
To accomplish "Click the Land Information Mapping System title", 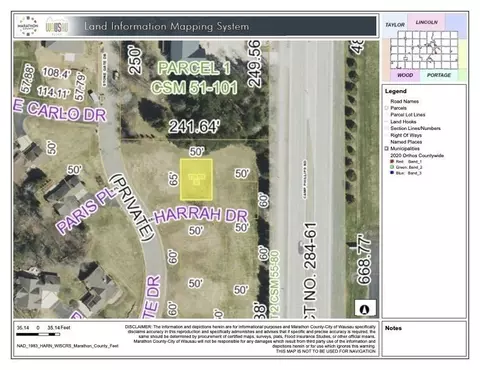I will tap(166, 26).
